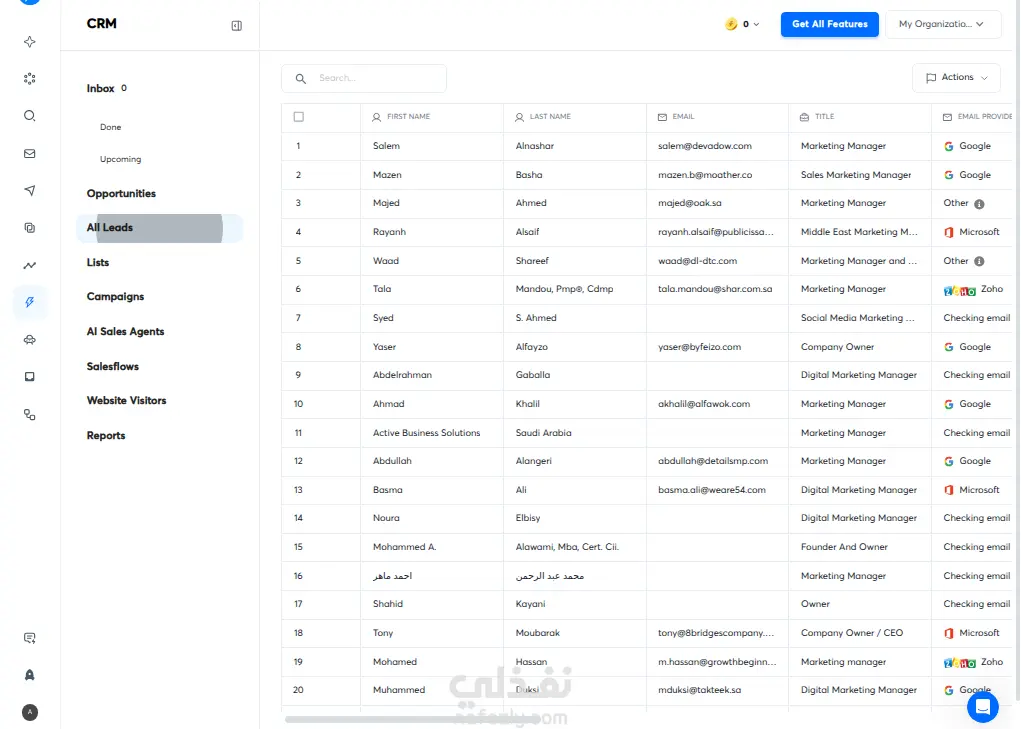Click title Social Media Marketing in Syed row
Image resolution: width=1021 pixels, height=729 pixels.
point(858,318)
